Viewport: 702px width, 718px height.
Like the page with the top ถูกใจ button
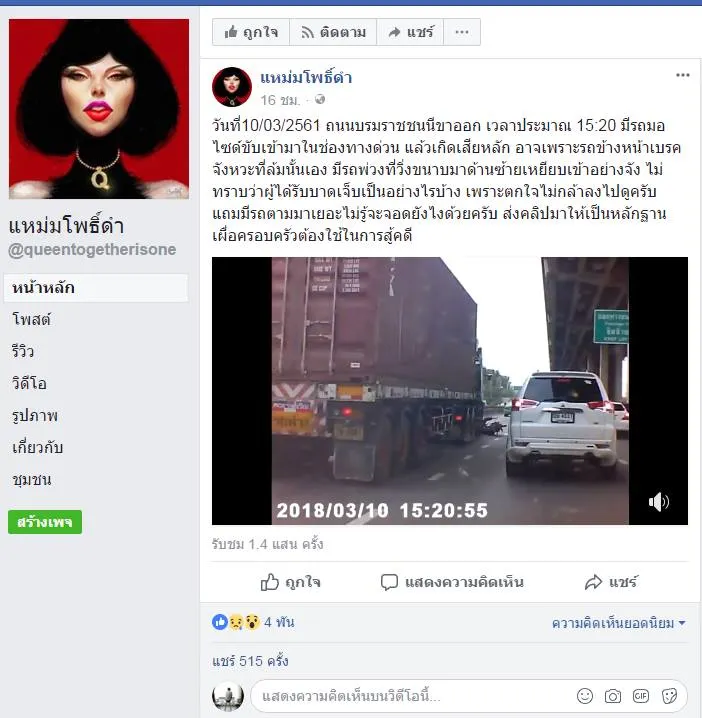pos(251,32)
